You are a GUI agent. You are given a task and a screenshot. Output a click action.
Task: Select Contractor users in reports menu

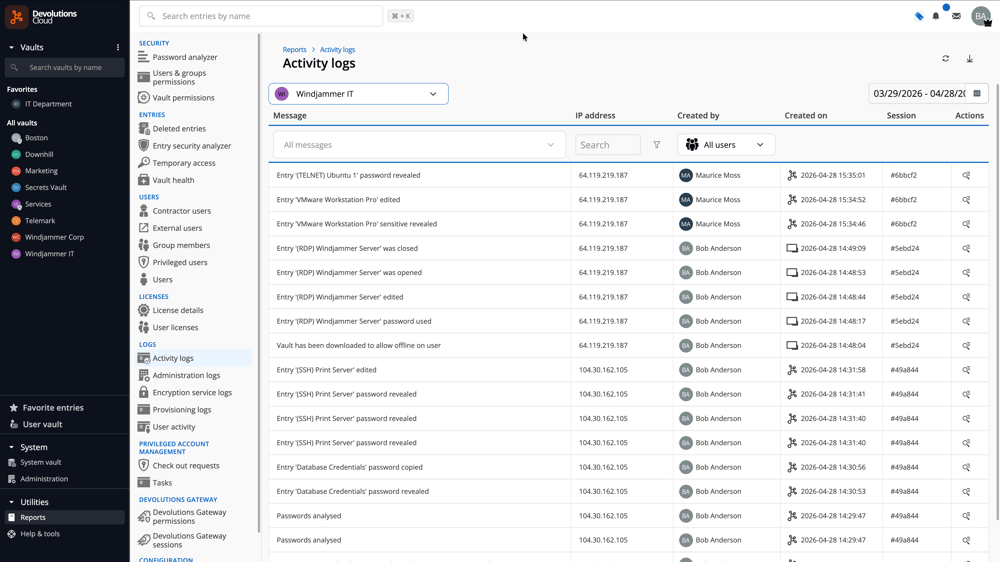click(x=182, y=211)
